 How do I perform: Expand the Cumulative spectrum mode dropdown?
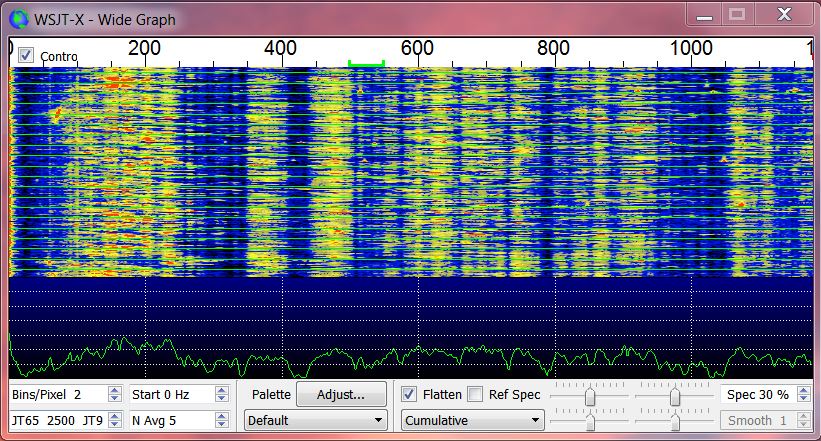[x=472, y=421]
